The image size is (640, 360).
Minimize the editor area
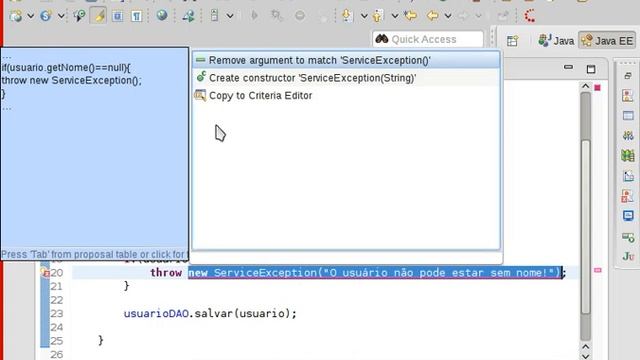click(x=568, y=67)
